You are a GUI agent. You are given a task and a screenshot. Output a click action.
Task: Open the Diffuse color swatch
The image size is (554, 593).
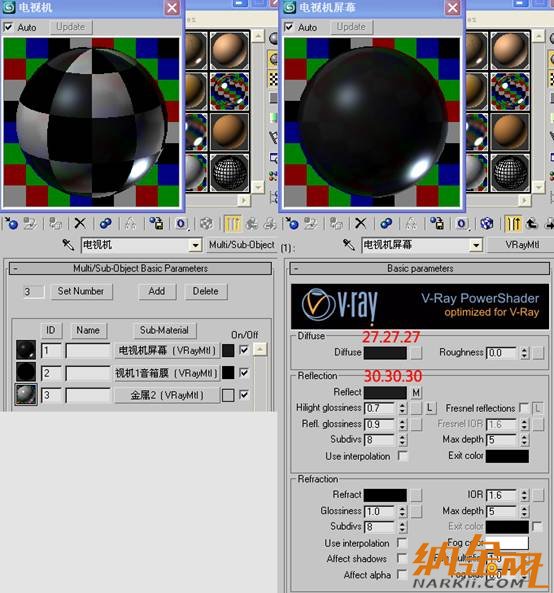(385, 353)
